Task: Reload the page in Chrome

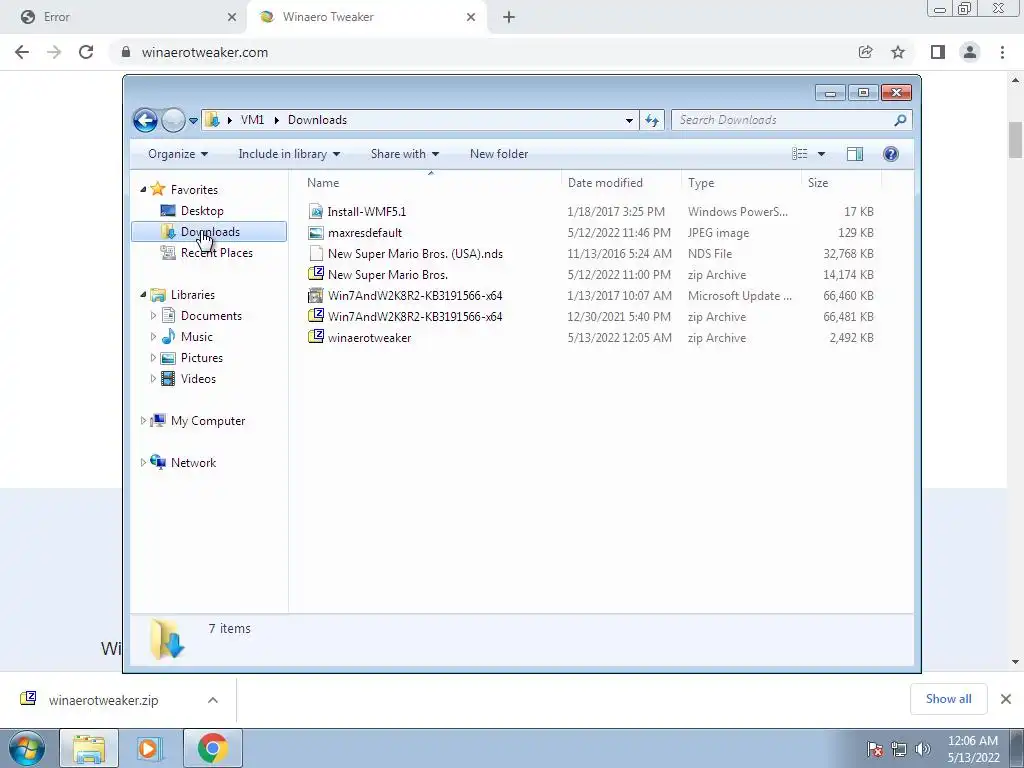Action: click(86, 52)
